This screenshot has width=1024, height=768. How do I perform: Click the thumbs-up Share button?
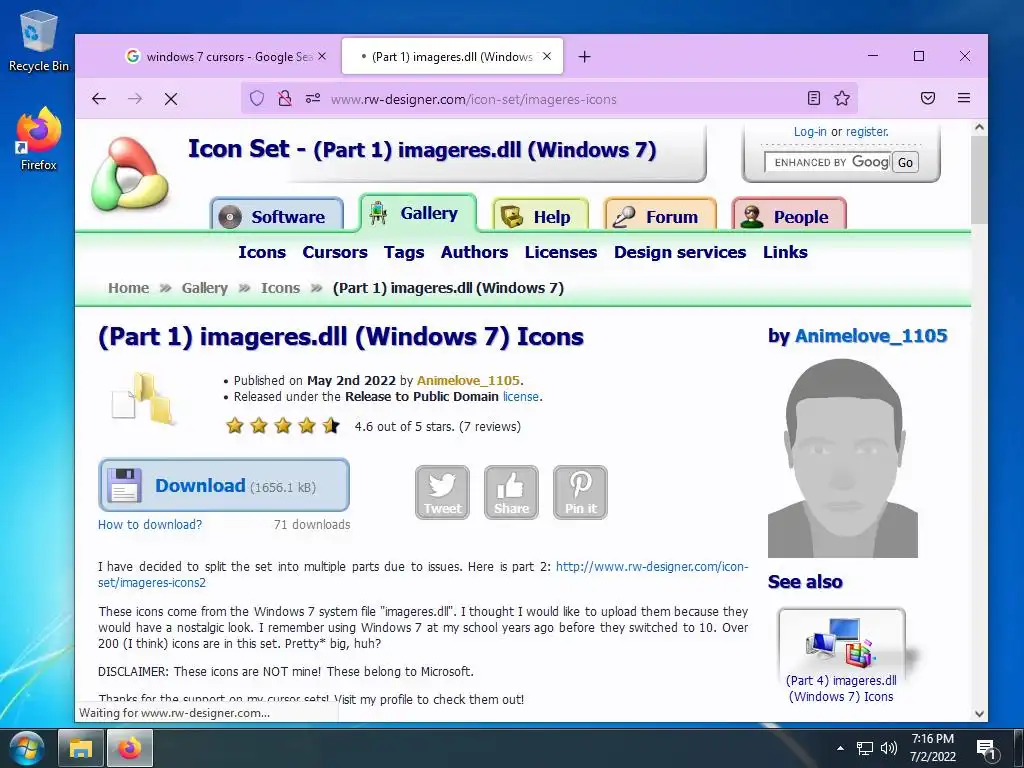[x=511, y=492]
